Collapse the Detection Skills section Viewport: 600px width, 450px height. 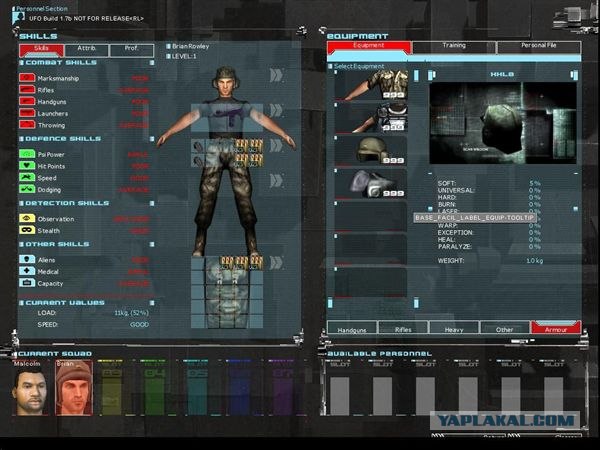click(x=152, y=203)
